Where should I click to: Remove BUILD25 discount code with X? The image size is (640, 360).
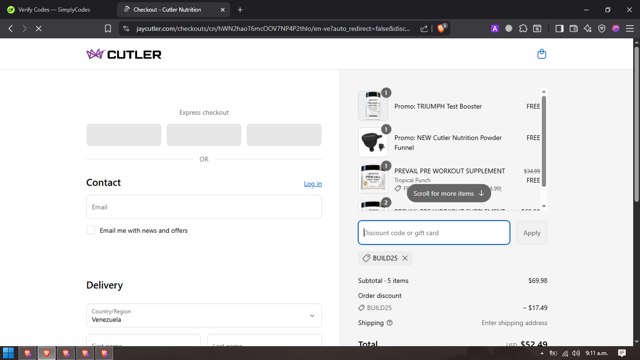pyautogui.click(x=405, y=258)
